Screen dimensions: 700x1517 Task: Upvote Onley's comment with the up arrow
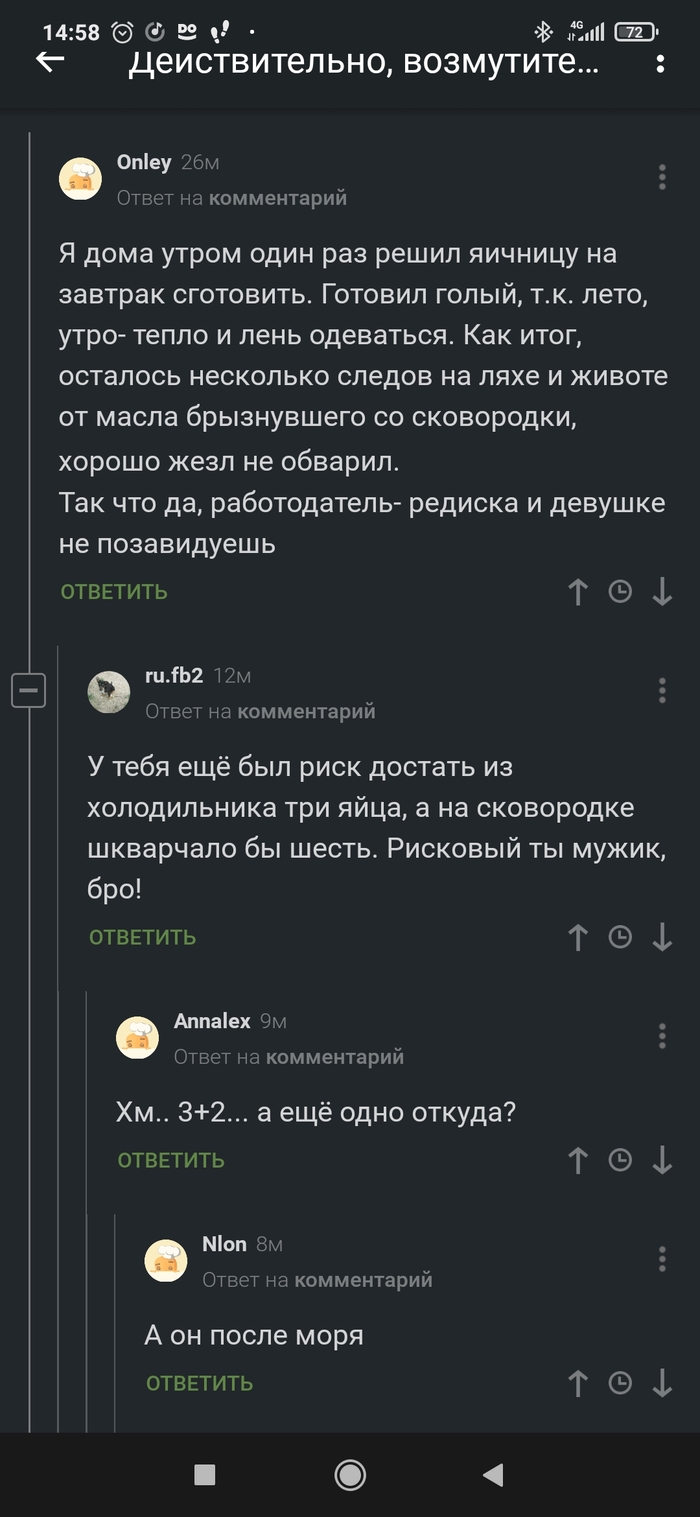[577, 592]
